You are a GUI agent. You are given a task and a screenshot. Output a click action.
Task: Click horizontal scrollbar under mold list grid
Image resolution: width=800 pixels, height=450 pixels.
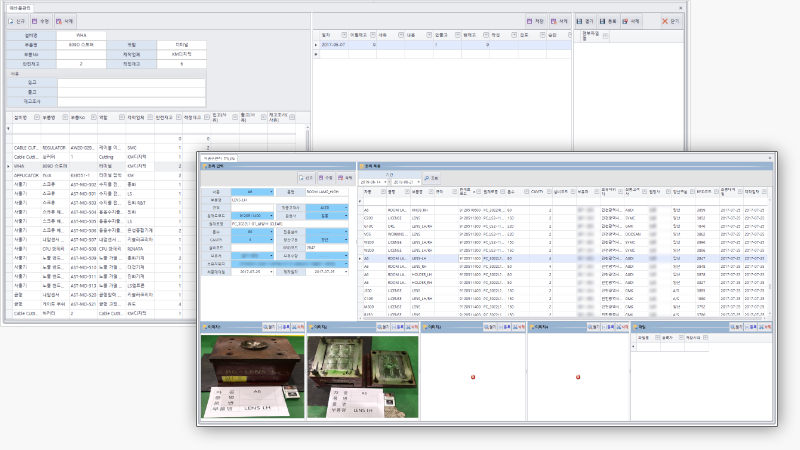click(x=564, y=317)
